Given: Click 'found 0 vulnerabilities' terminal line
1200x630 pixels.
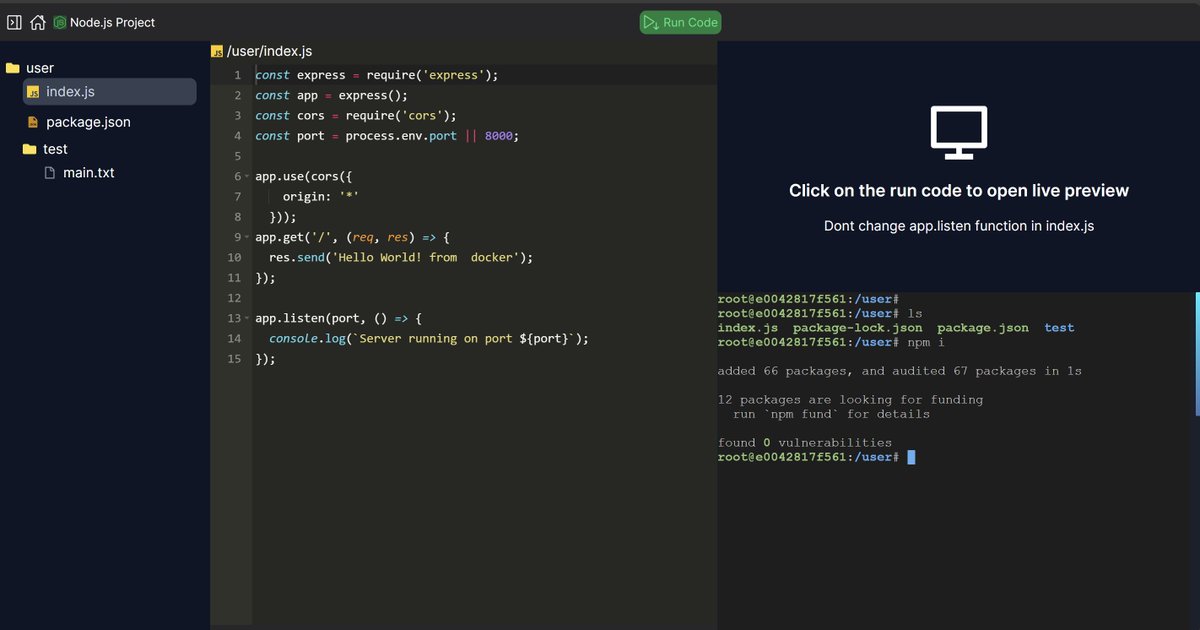Looking at the screenshot, I should [805, 443].
